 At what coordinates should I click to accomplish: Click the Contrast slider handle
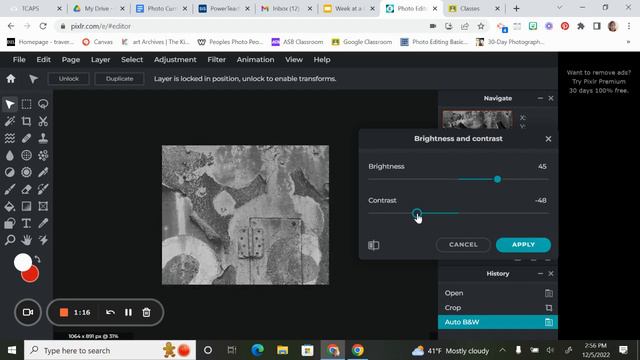(417, 213)
